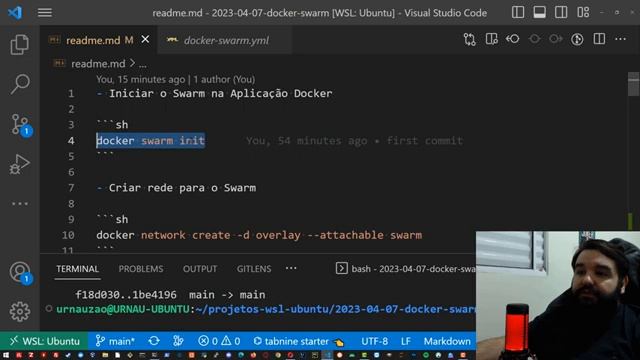640x360 pixels.
Task: Open the markdown preview to the side icon
Action: [x=491, y=40]
